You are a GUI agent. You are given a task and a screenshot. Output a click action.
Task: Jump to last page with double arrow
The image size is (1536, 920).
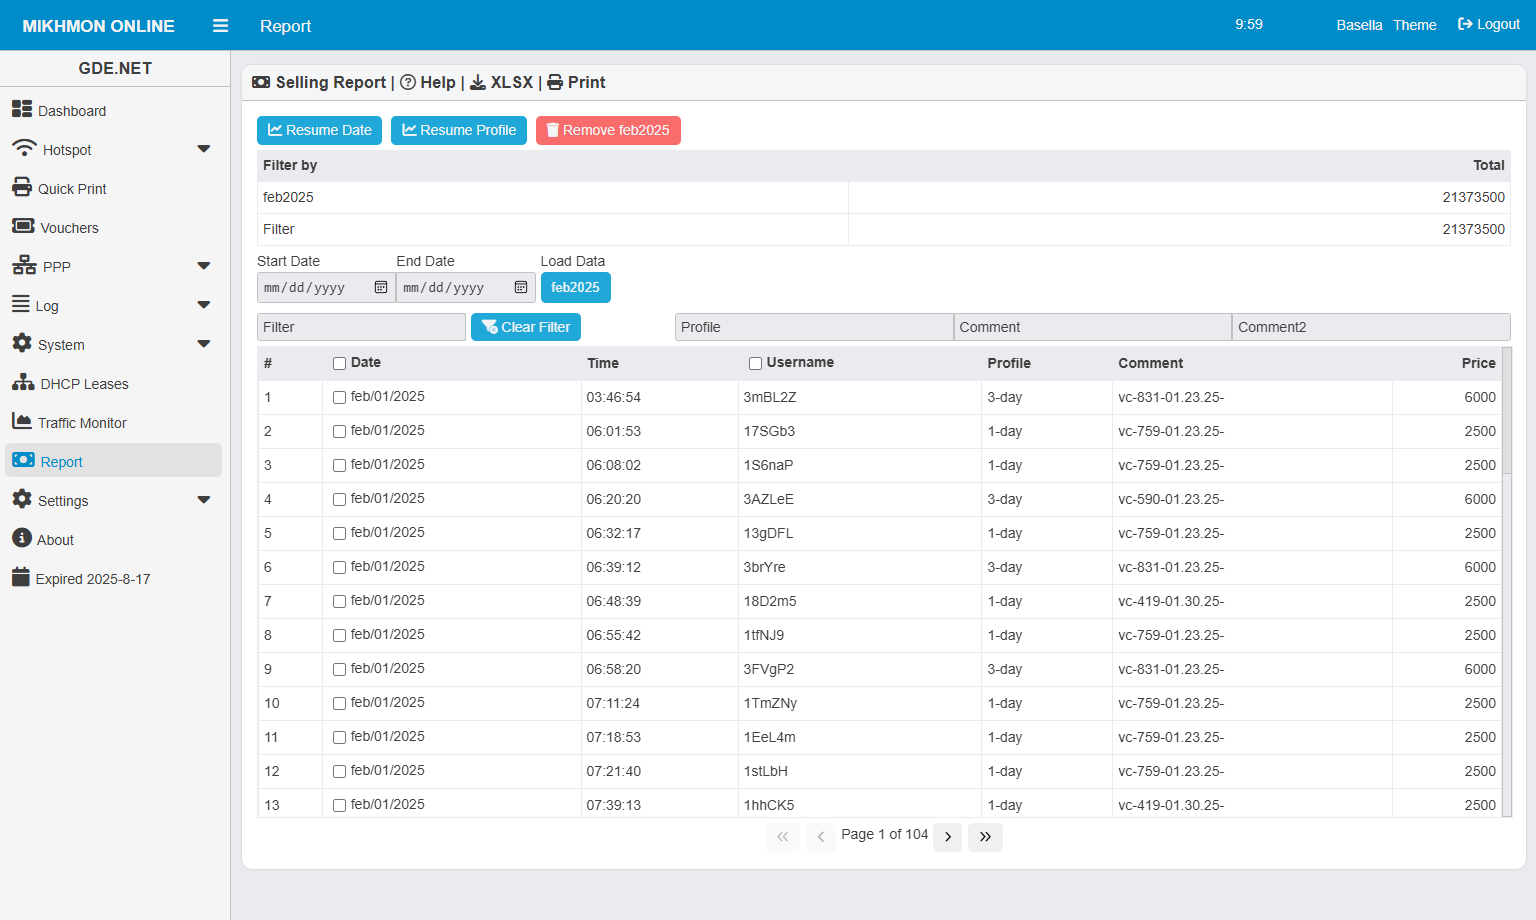pyautogui.click(x=985, y=837)
